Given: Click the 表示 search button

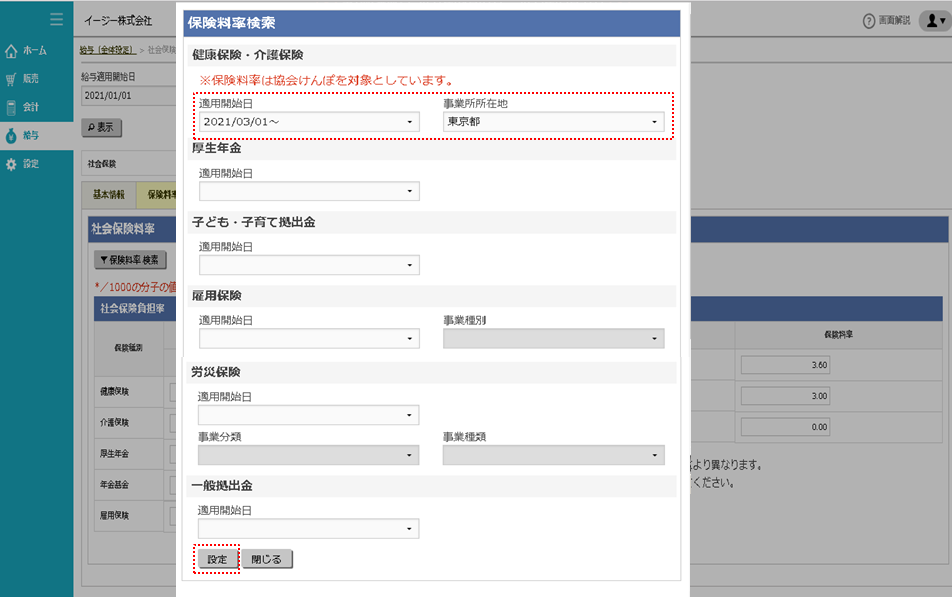Looking at the screenshot, I should [x=102, y=127].
